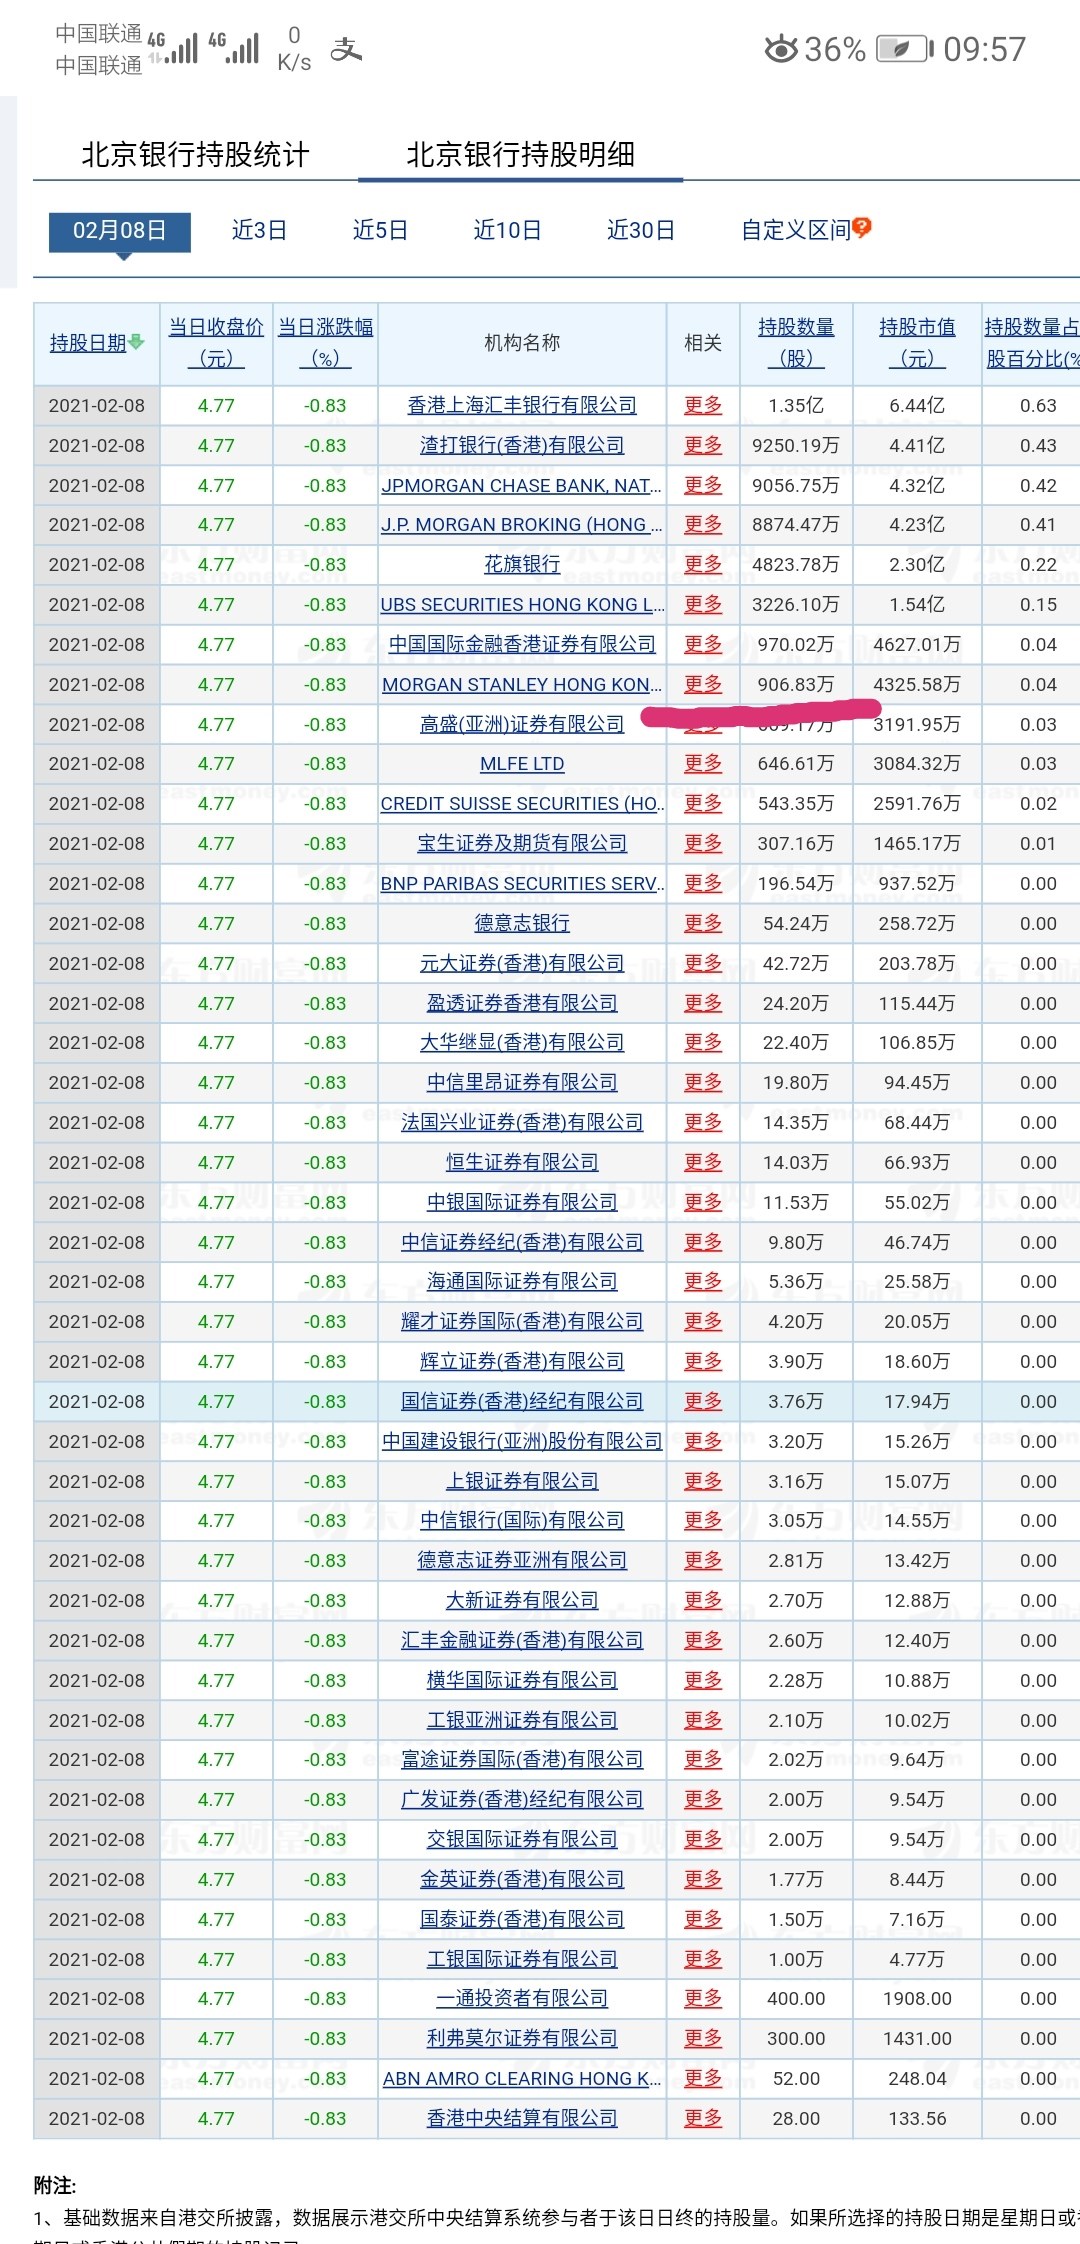Click 更多 in 上银证券有限公司 row

[x=703, y=1482]
